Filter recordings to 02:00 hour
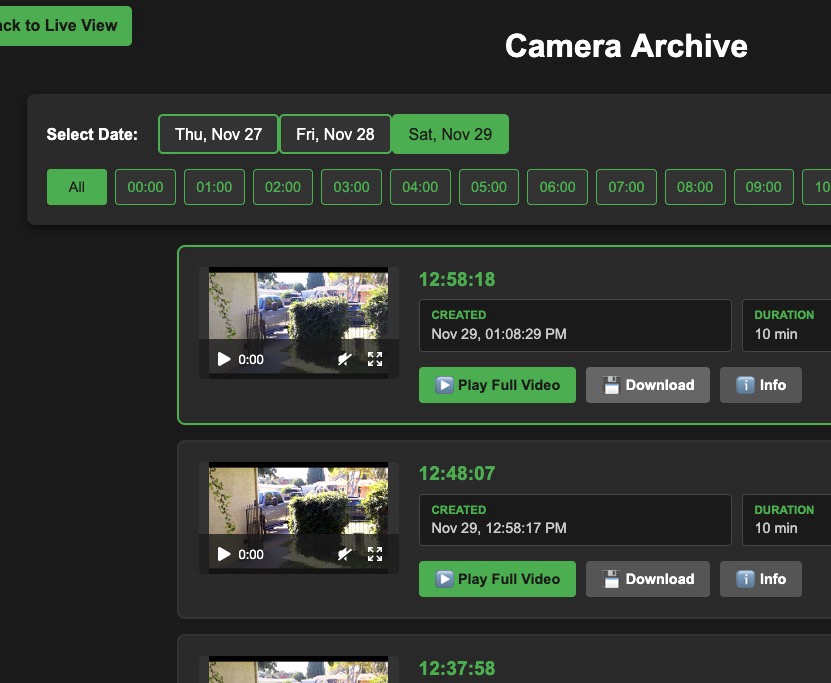 tap(283, 187)
